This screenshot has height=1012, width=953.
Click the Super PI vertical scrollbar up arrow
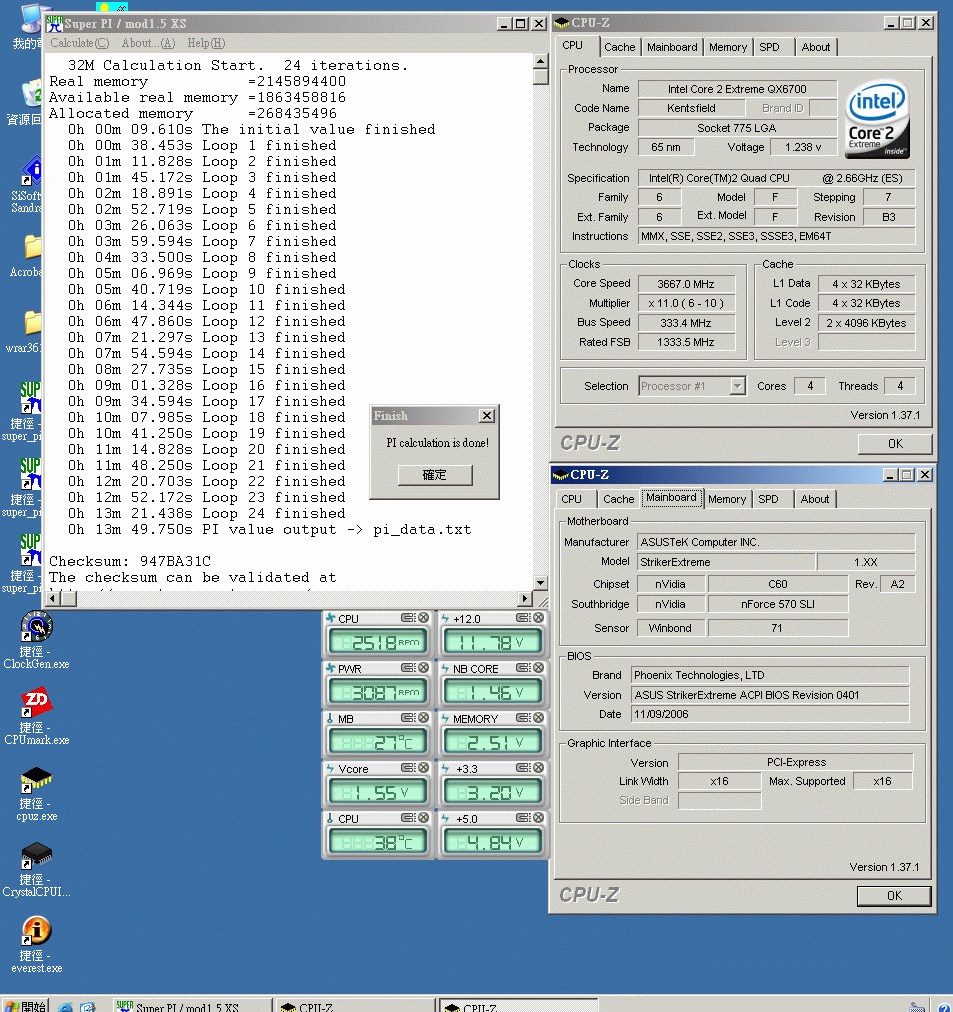point(541,62)
